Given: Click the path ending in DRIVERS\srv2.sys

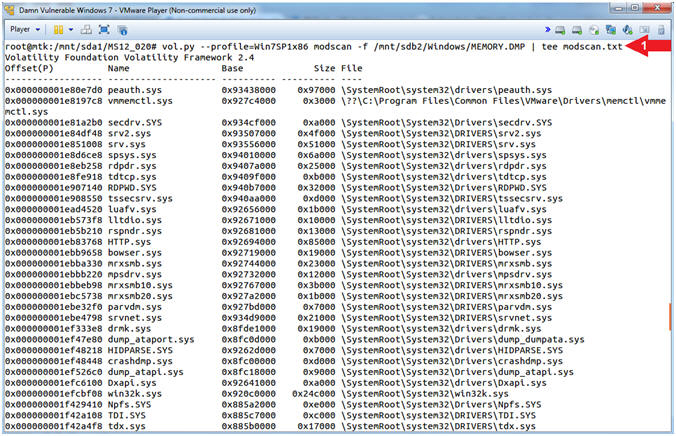Looking at the screenshot, I should [x=441, y=133].
